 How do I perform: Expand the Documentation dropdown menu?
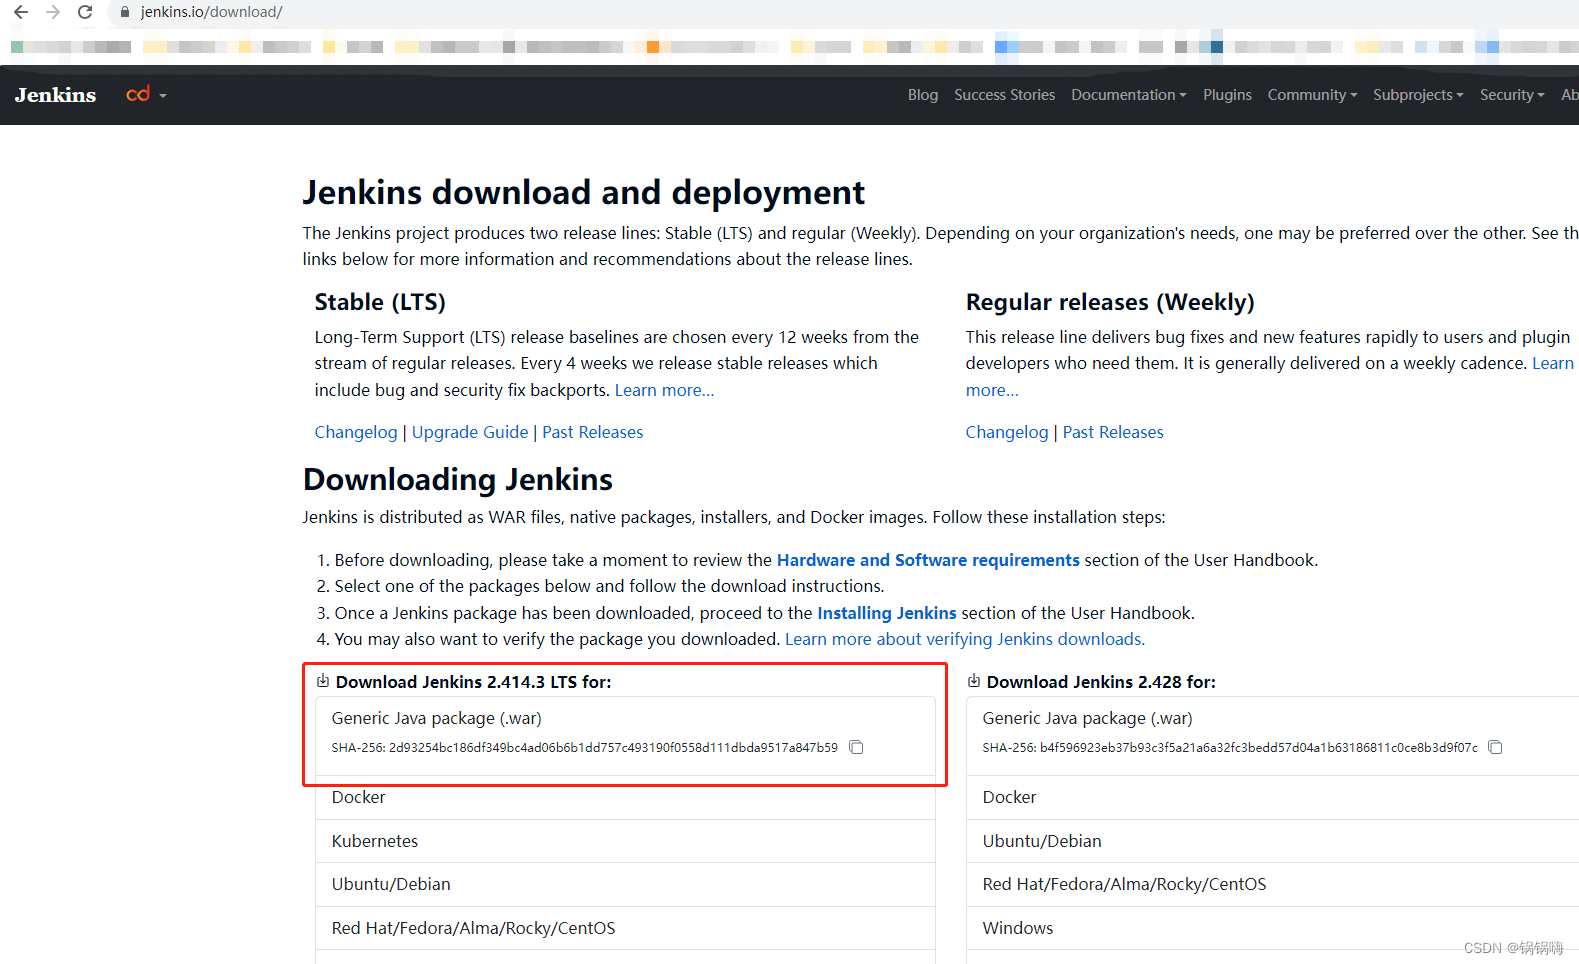(1129, 95)
